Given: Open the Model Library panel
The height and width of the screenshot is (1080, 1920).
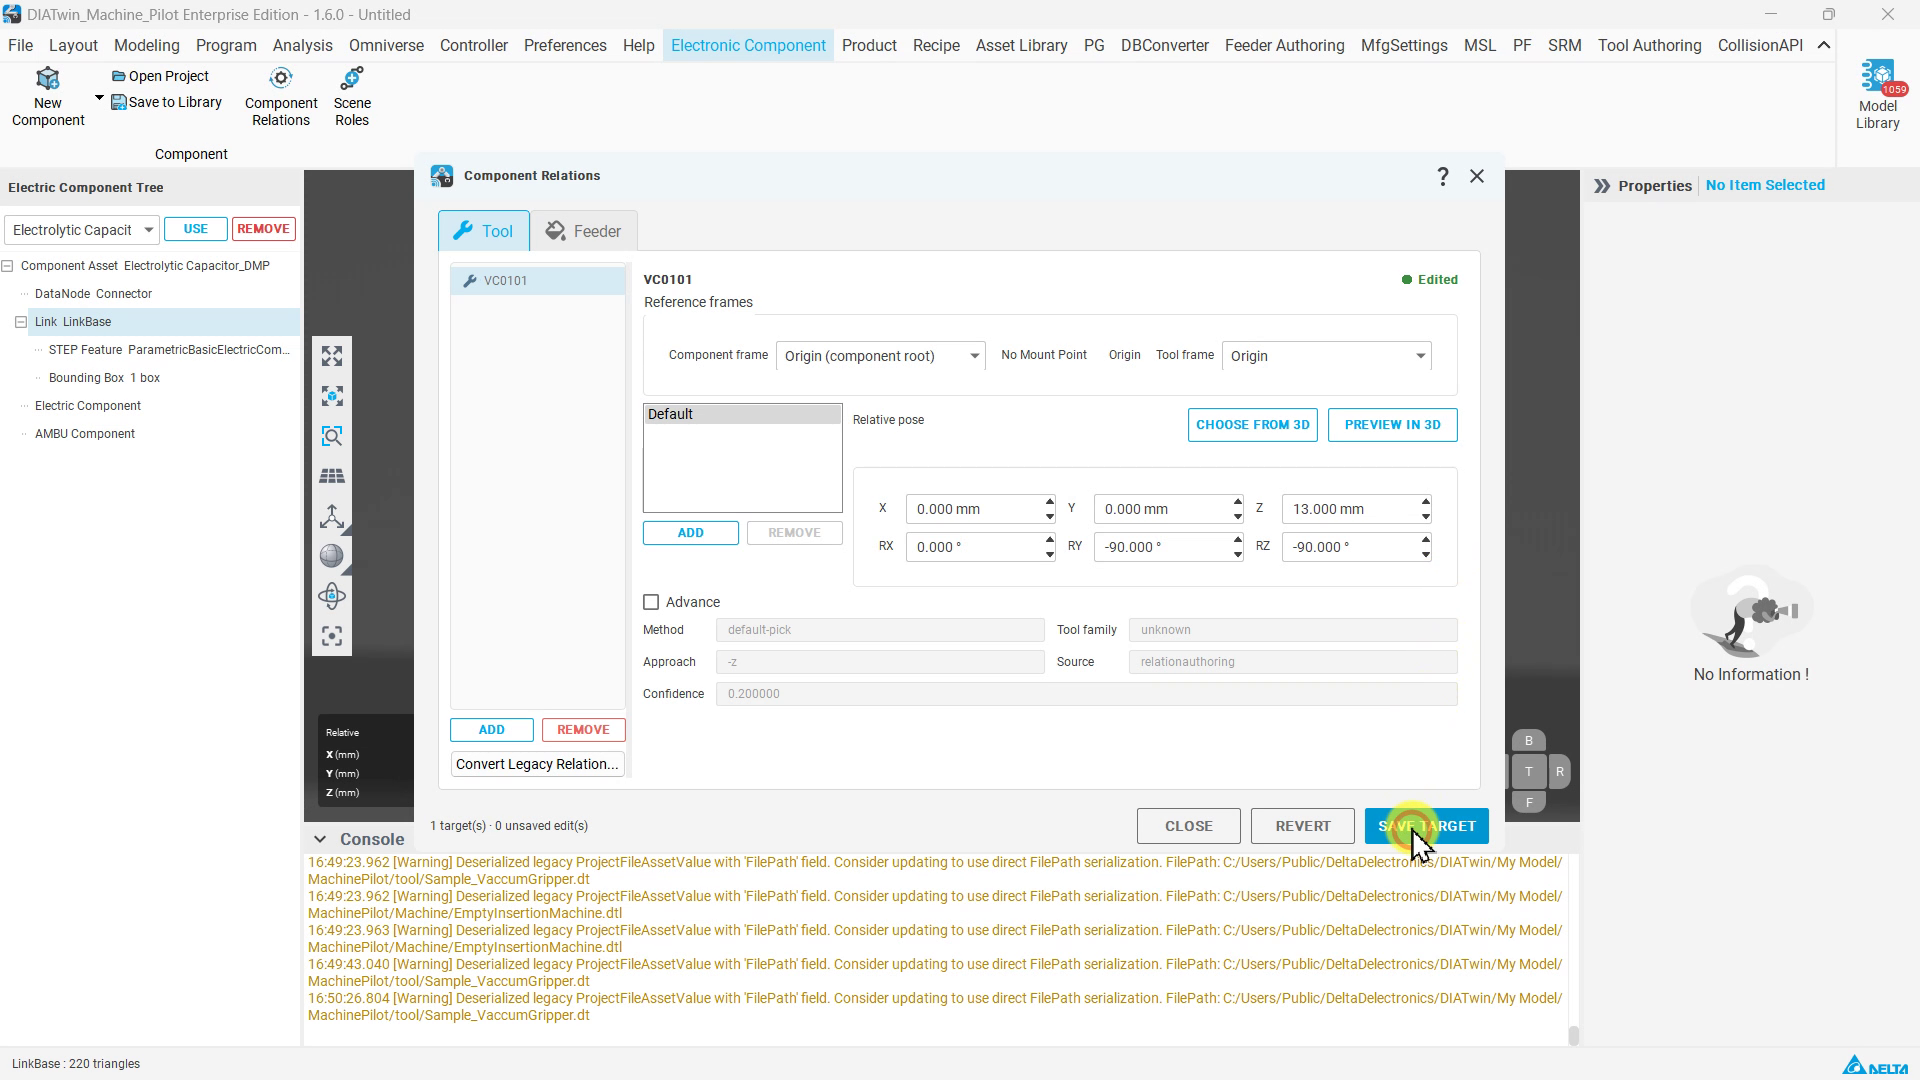Looking at the screenshot, I should click(x=1877, y=95).
